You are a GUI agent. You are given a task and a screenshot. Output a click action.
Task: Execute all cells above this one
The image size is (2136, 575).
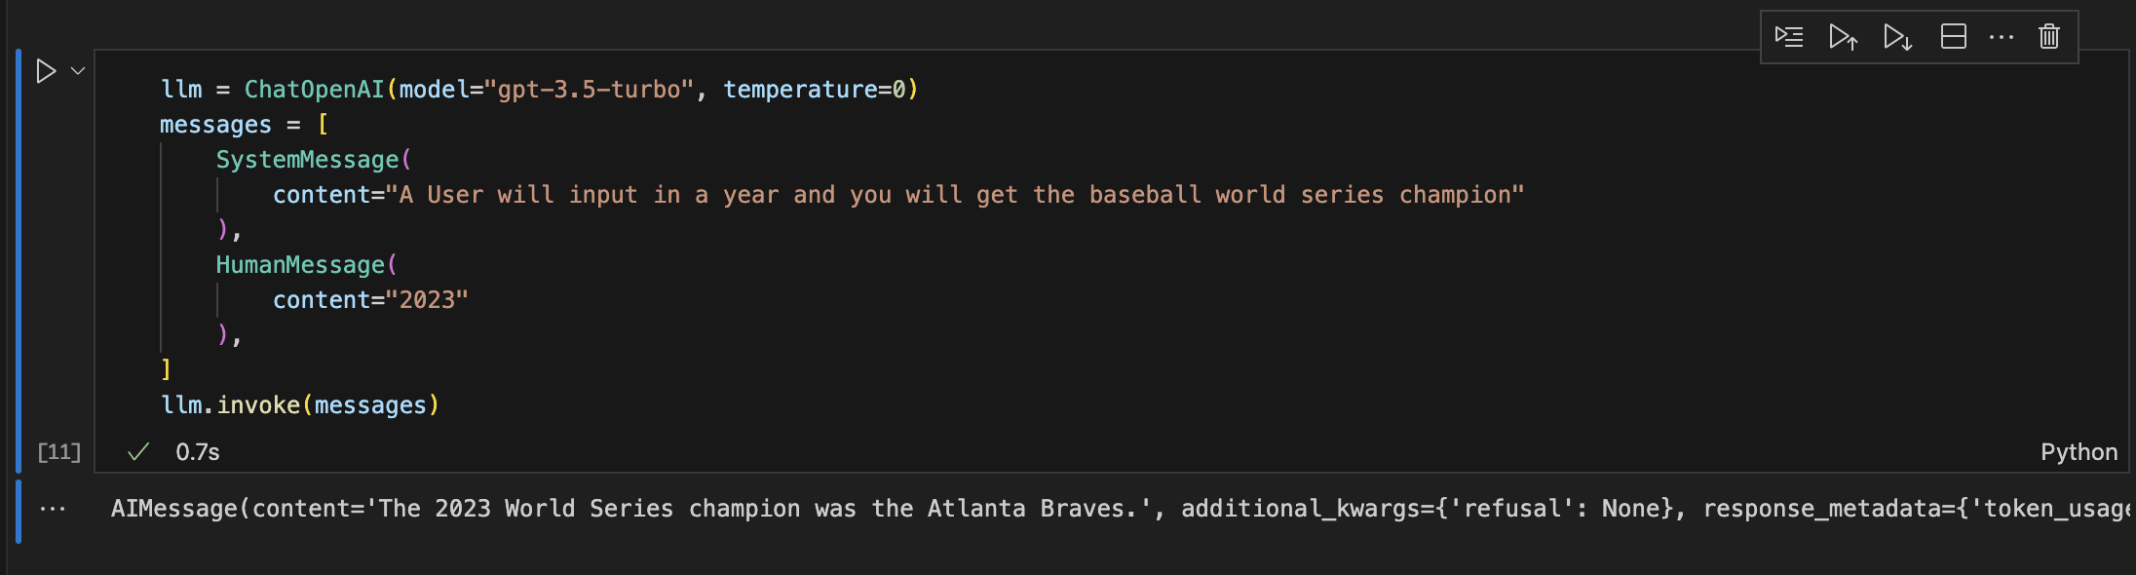coord(1843,38)
